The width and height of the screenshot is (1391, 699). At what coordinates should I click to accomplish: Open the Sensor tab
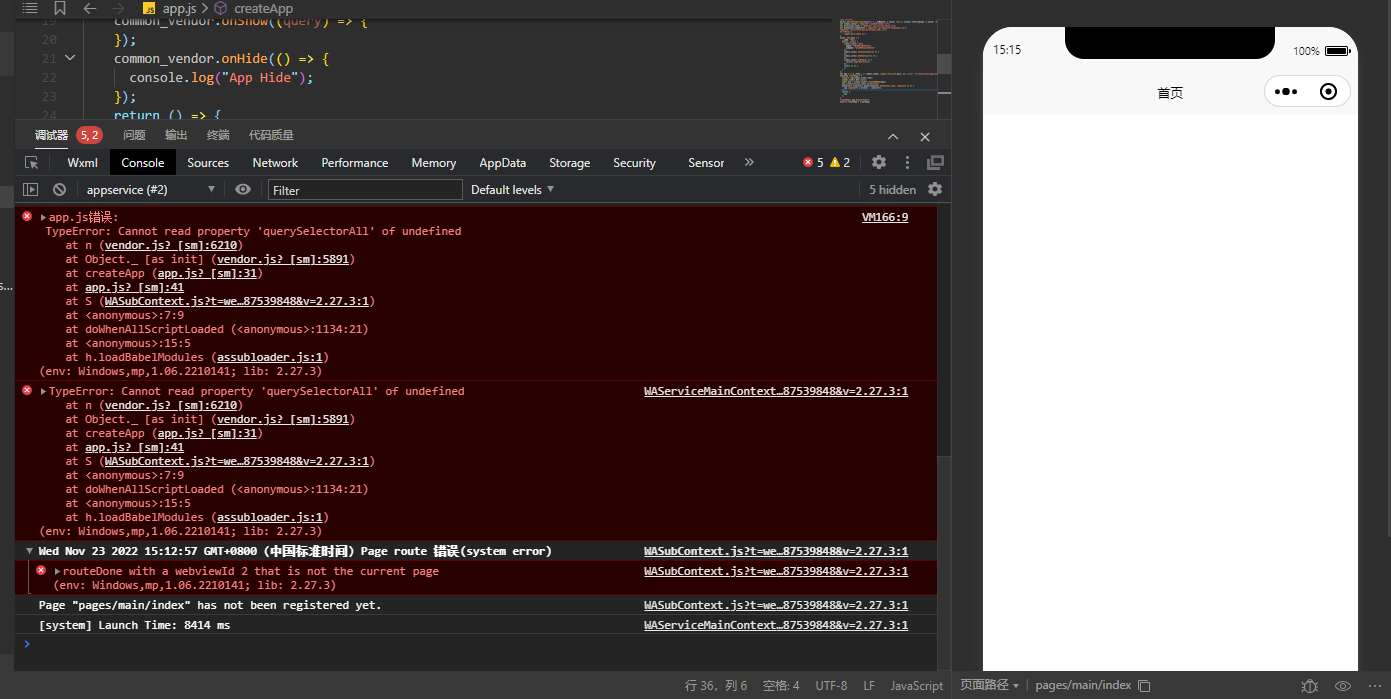click(706, 162)
